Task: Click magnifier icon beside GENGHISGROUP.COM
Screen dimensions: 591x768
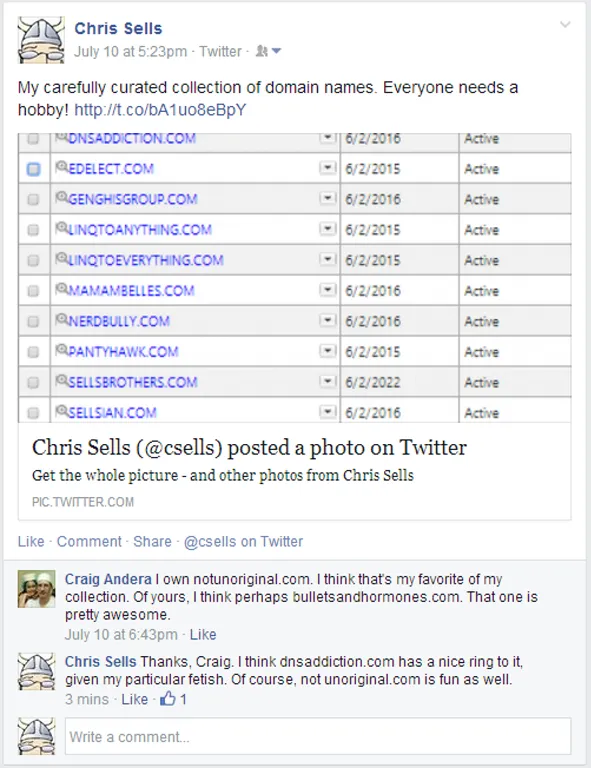Action: 62,197
